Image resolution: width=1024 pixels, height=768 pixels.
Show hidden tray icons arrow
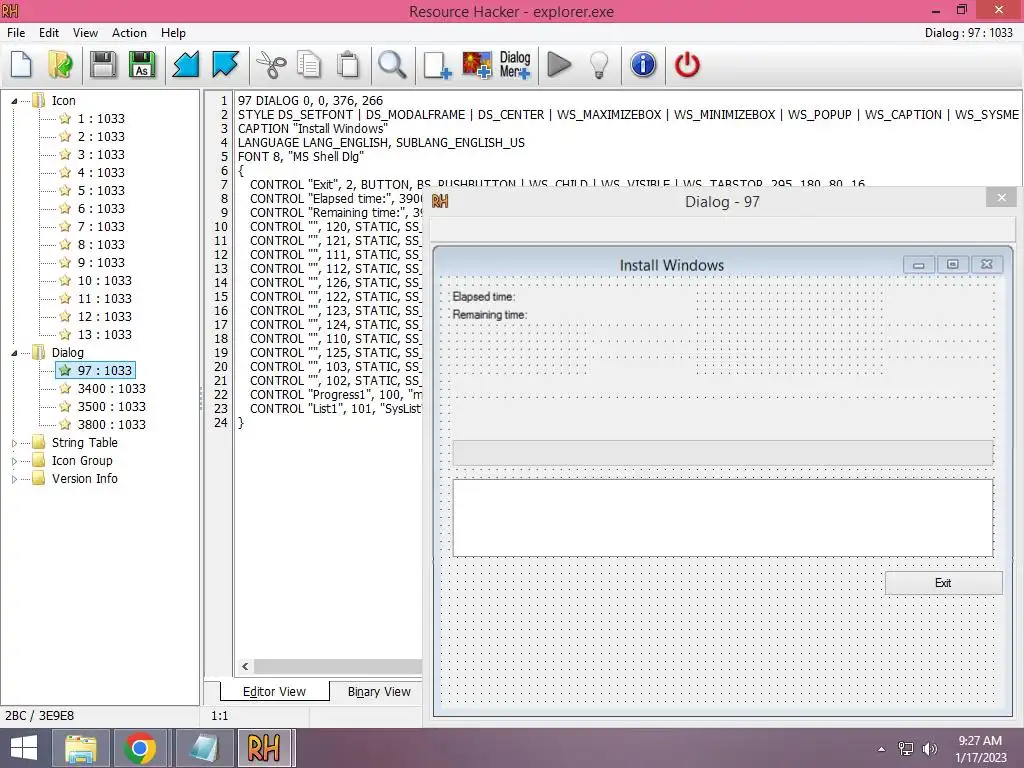[x=882, y=749]
